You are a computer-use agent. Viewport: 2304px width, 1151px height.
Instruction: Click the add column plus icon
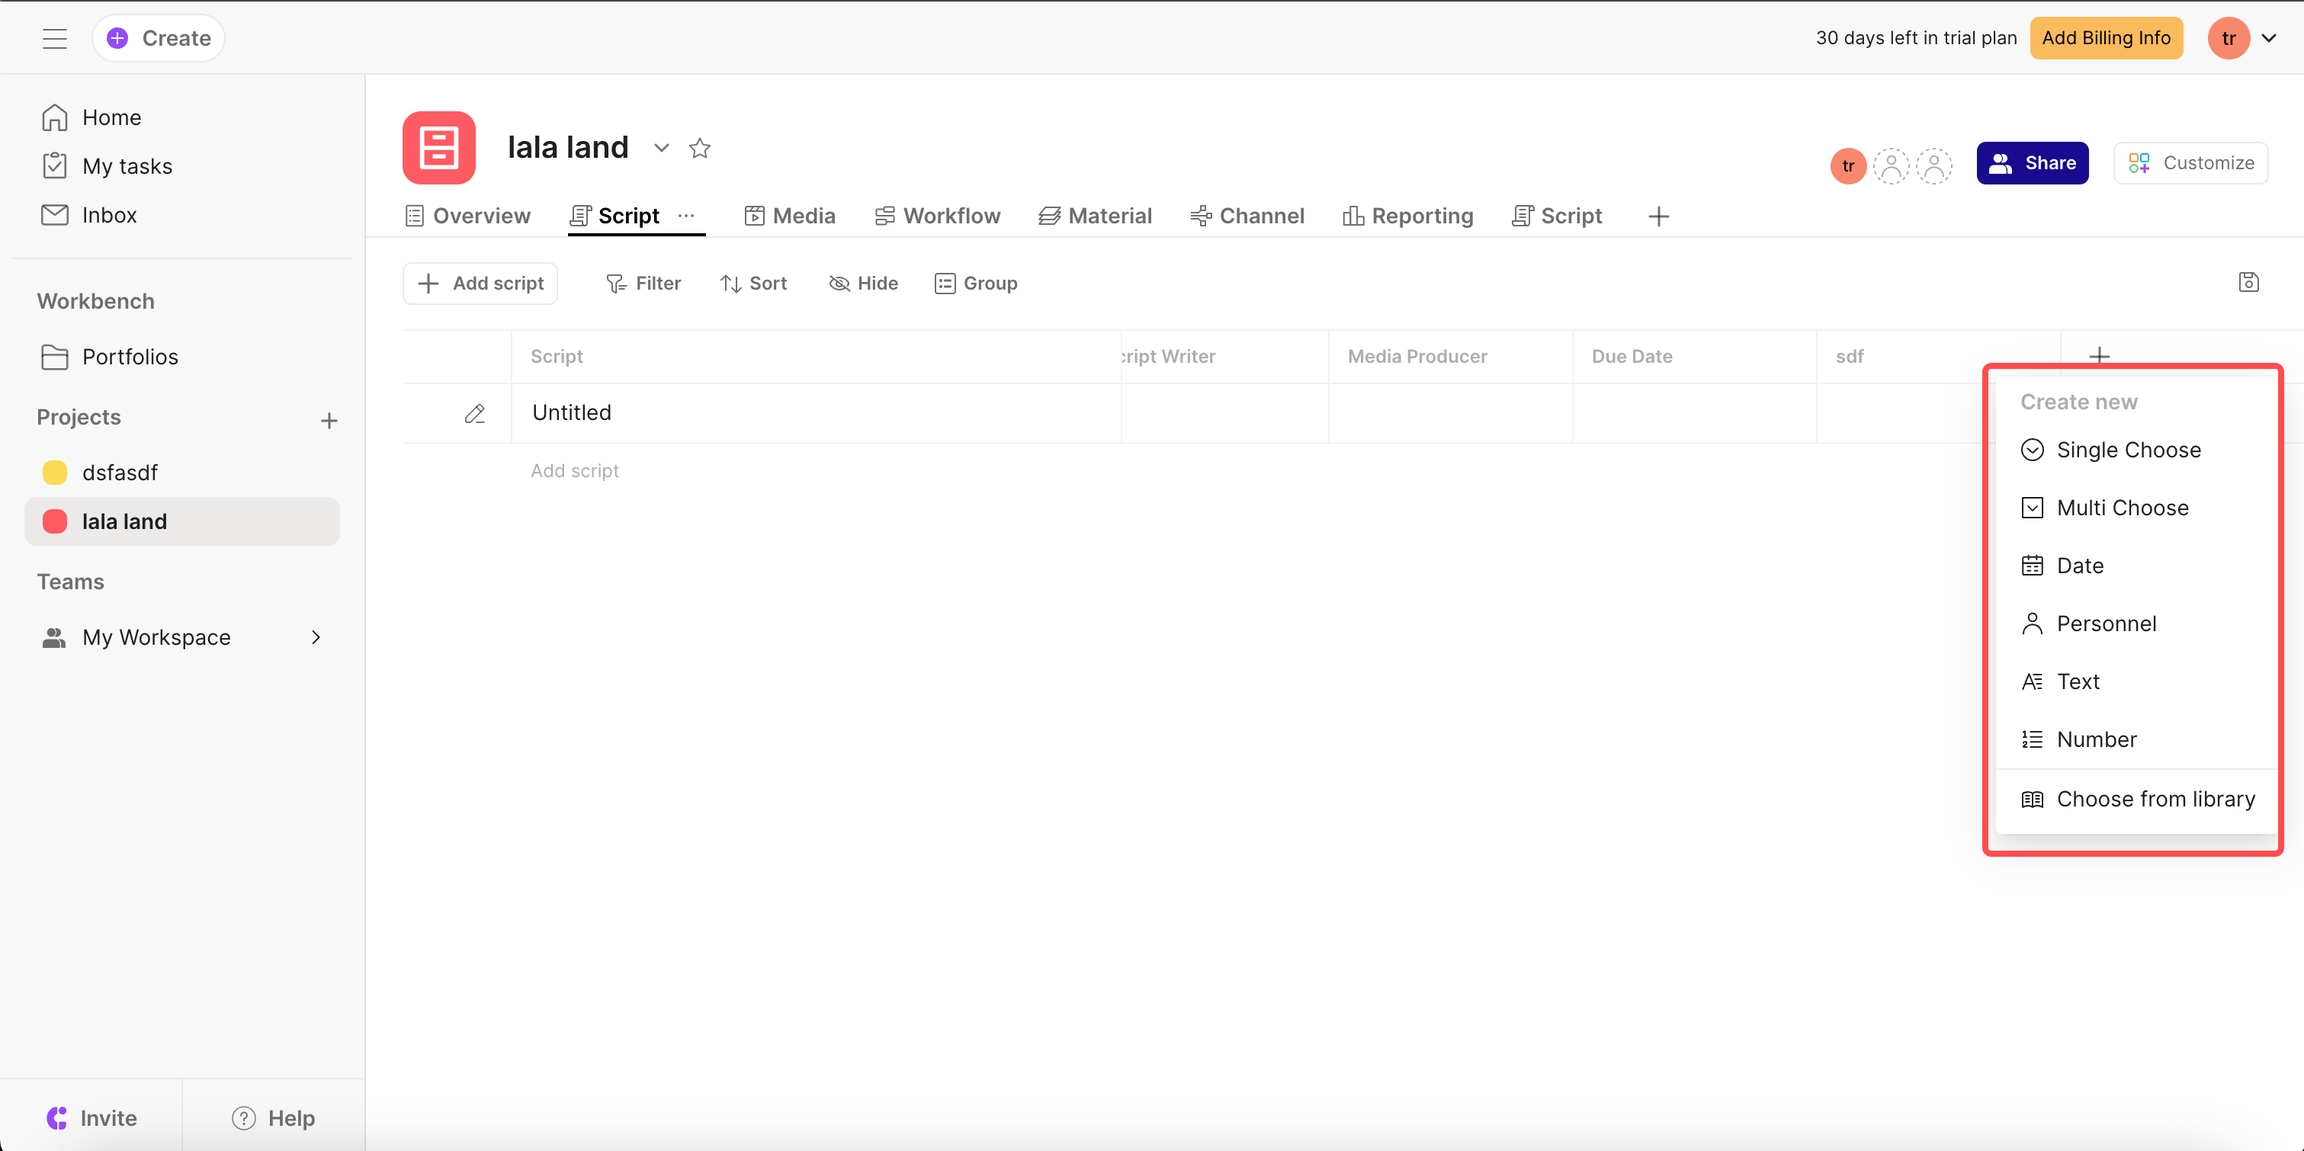pos(2099,356)
